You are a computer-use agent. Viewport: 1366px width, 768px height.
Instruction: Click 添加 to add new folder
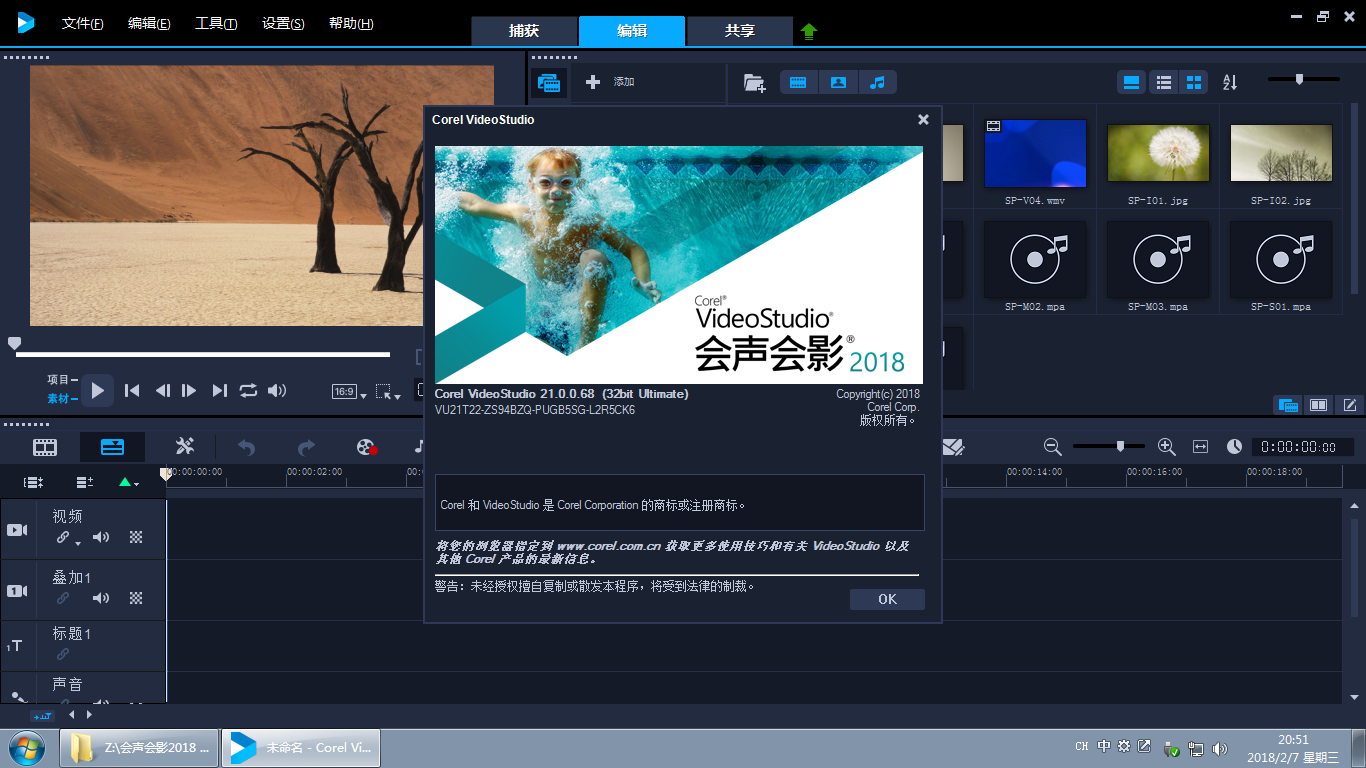pyautogui.click(x=611, y=82)
